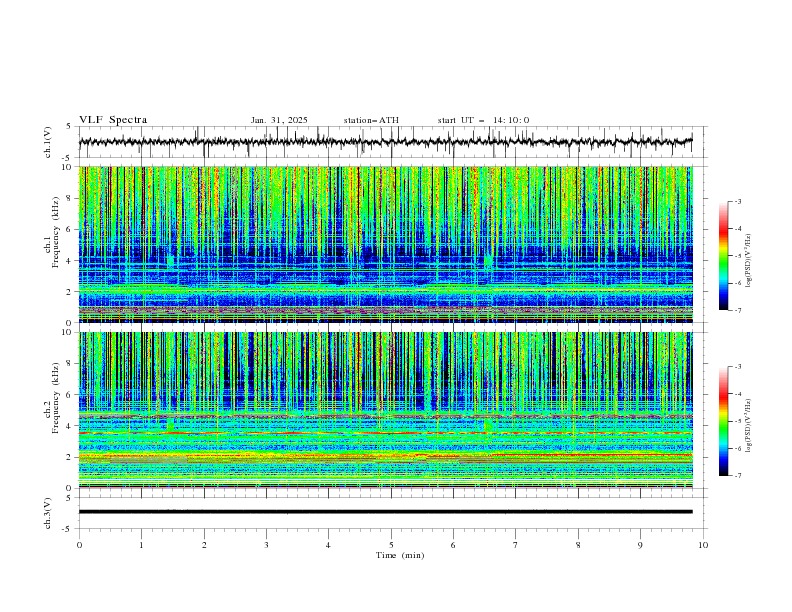Click the ch.2 PSD color bar

tap(724, 421)
